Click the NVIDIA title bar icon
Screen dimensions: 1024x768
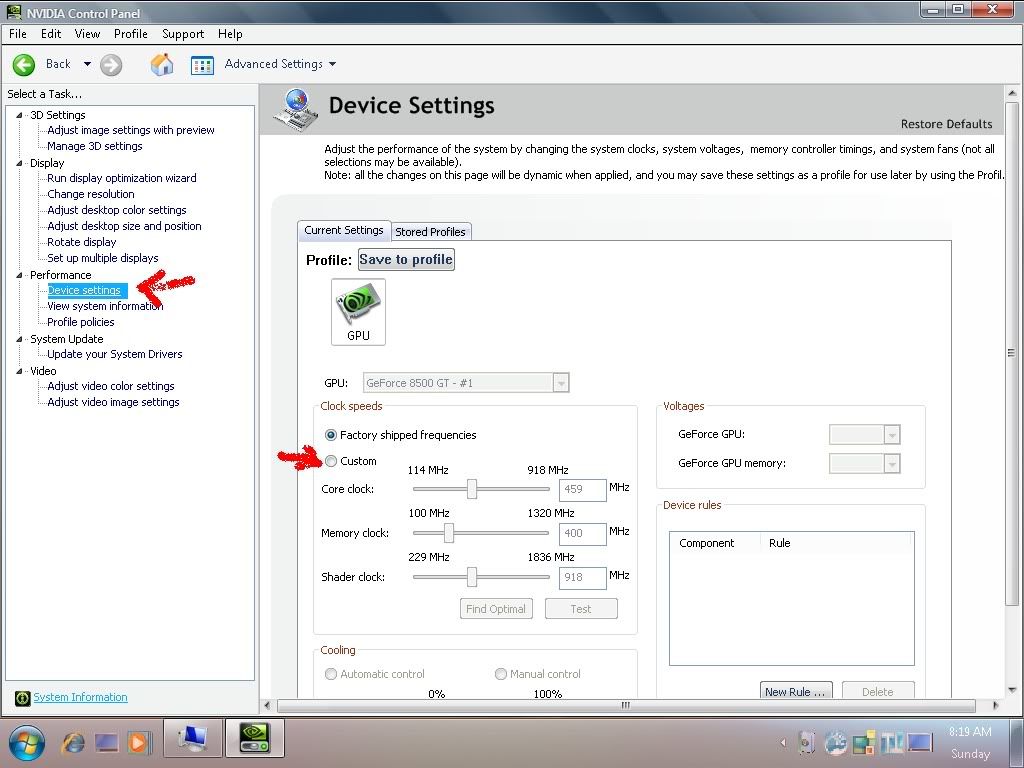tap(14, 12)
